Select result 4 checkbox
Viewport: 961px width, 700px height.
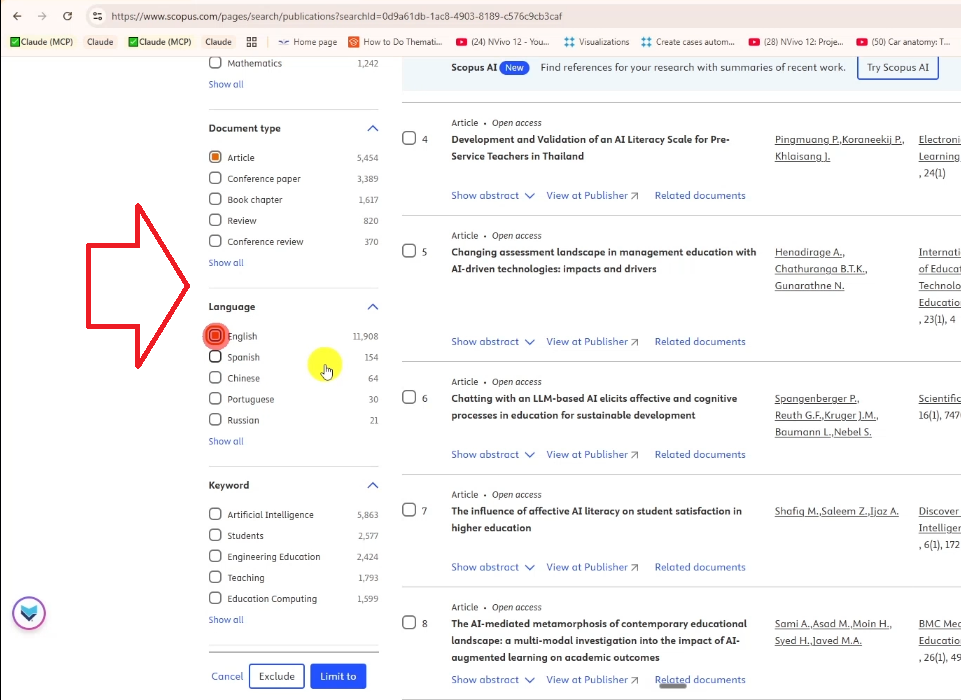(409, 138)
